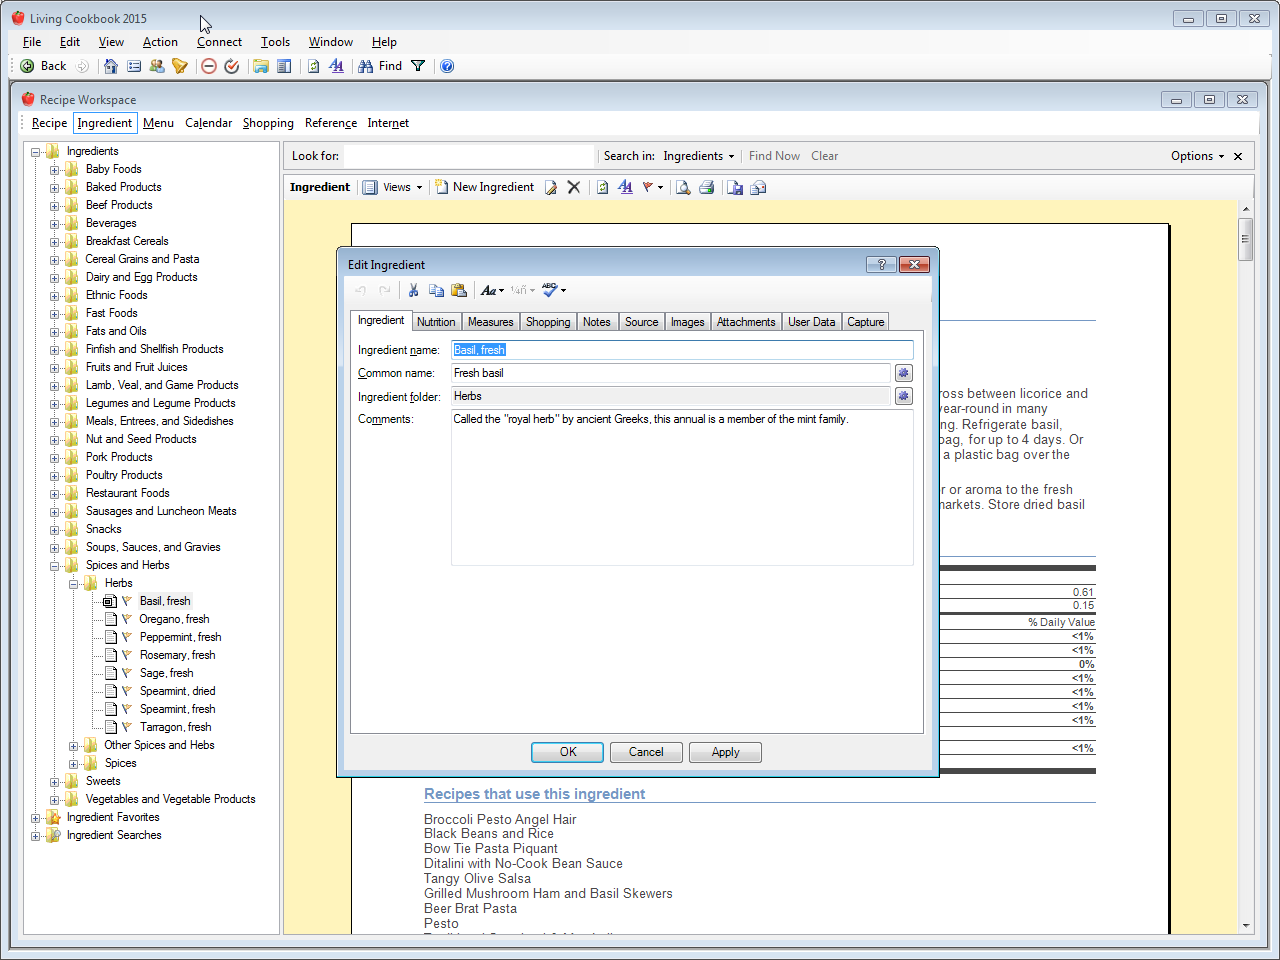Click the Apply button
This screenshot has height=960, width=1280.
tap(725, 752)
